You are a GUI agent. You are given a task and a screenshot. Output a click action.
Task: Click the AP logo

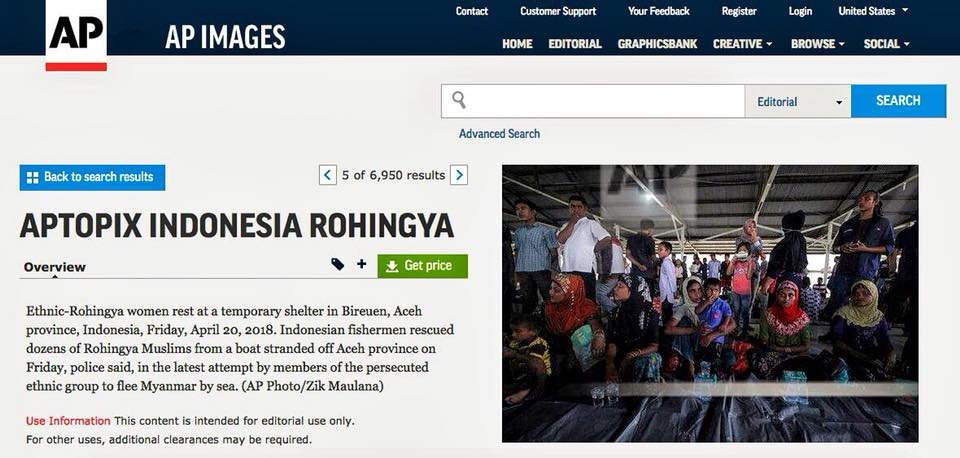pos(76,36)
